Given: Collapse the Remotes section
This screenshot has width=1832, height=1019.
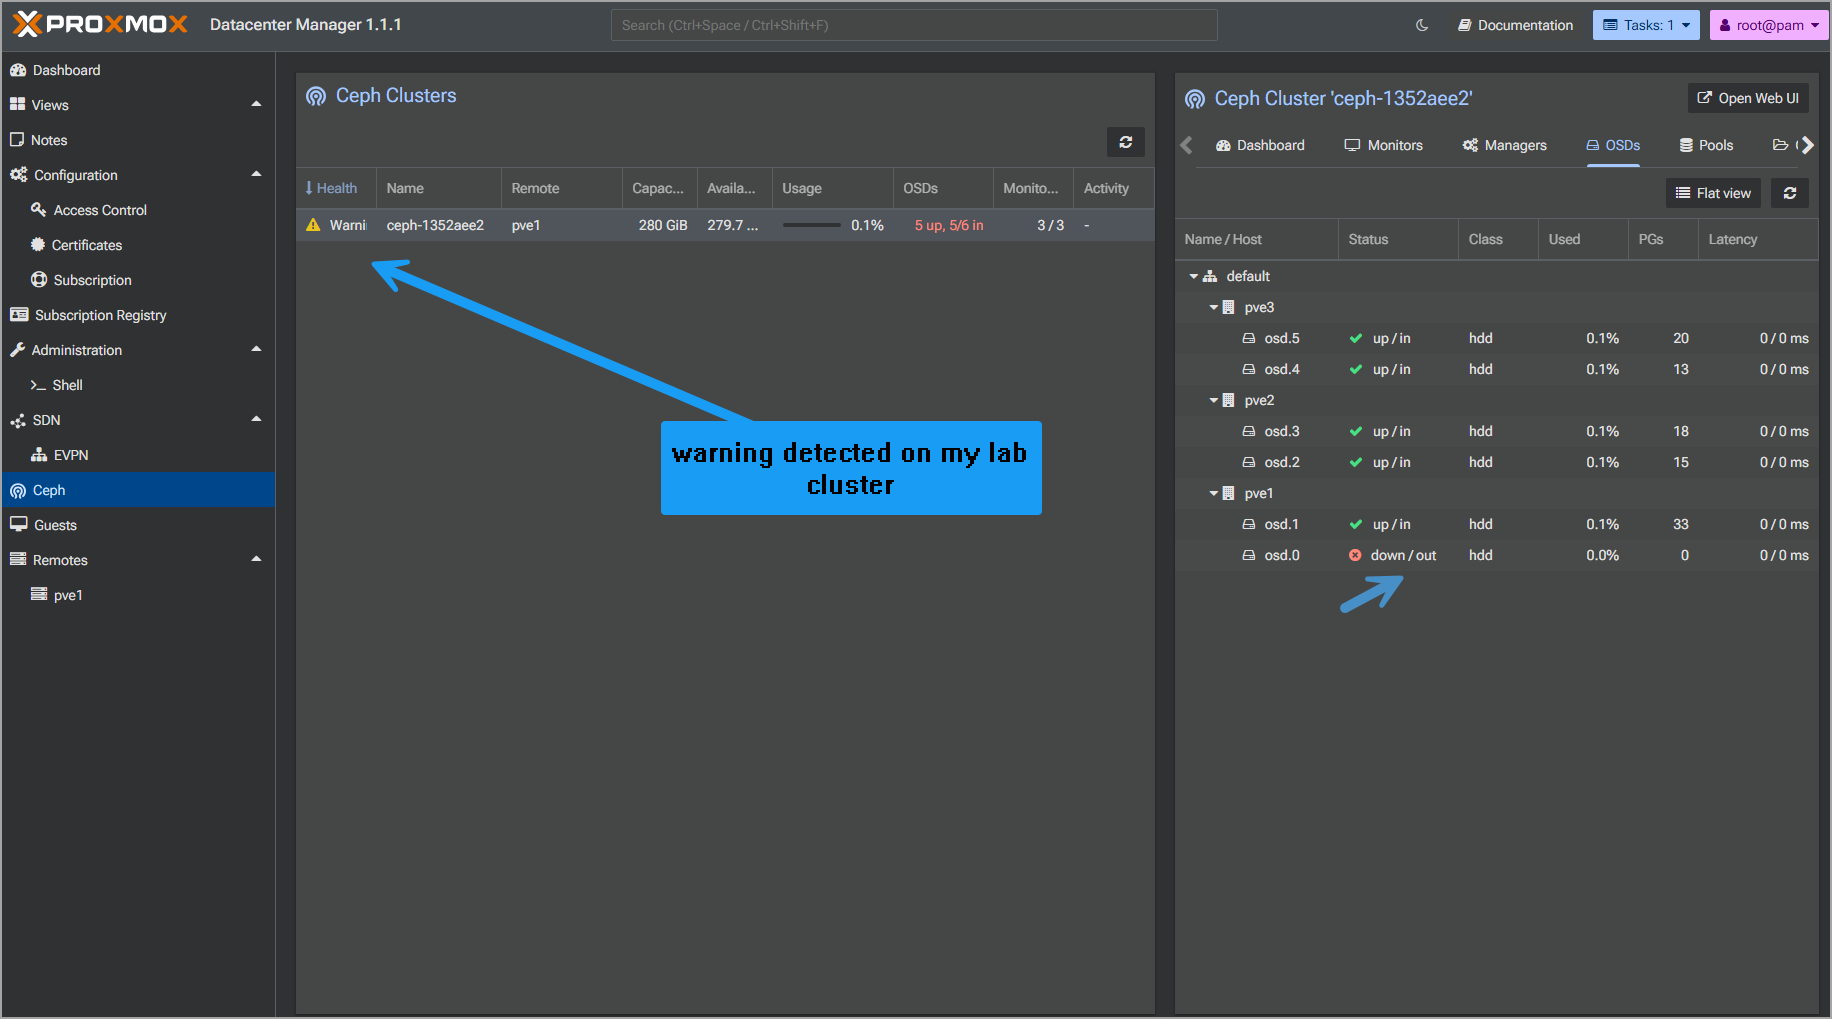Looking at the screenshot, I should (x=256, y=560).
